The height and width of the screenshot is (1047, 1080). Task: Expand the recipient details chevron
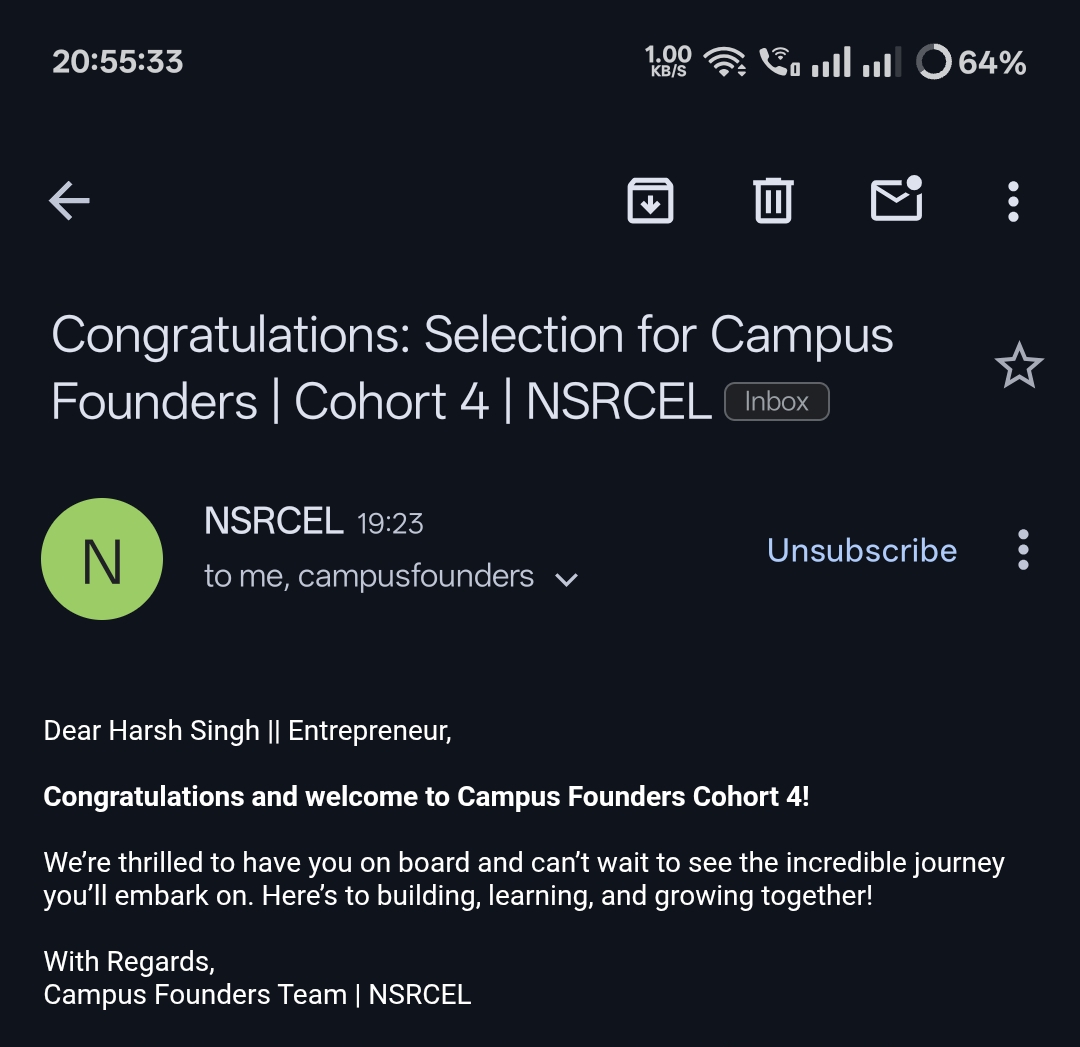[x=566, y=579]
